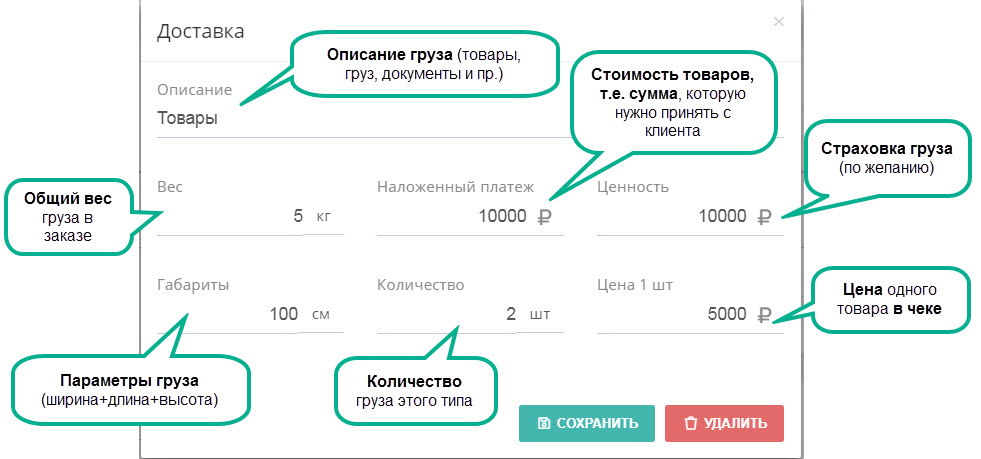Click the Описание груза callout bubble
Screen dimensions: 981x459
[x=424, y=64]
